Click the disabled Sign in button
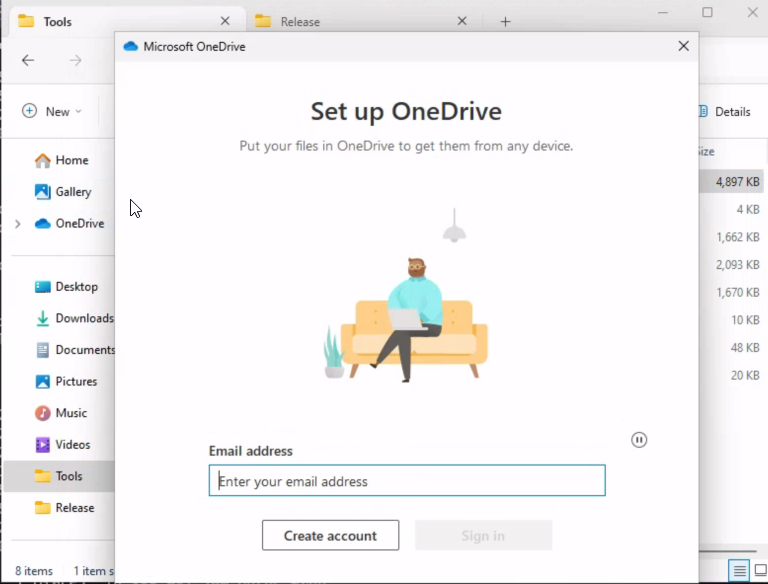Image resolution: width=768 pixels, height=584 pixels. [483, 535]
